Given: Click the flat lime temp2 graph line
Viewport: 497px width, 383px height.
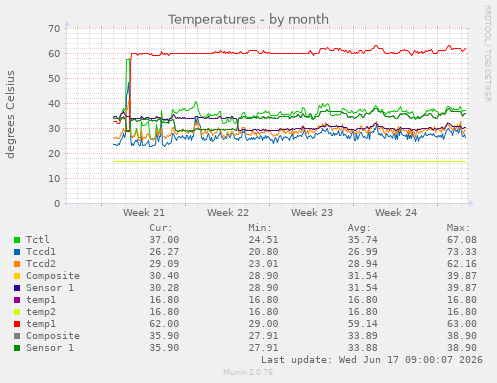Looking at the screenshot, I should coord(289,162).
